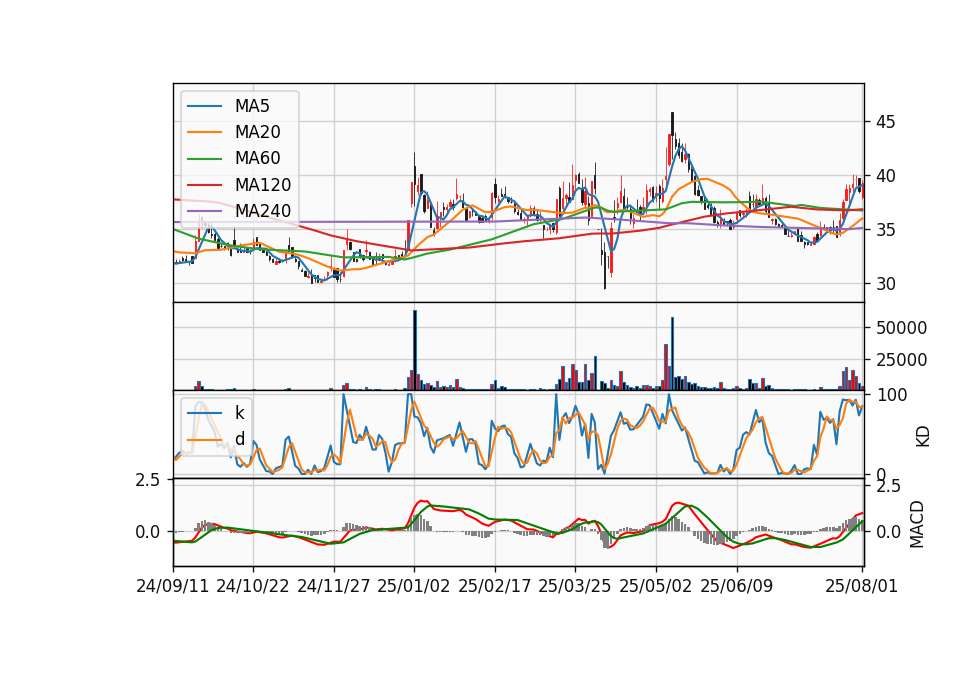Click the MACD axis label
Image resolution: width=960 pixels, height=690 pixels.
click(917, 525)
